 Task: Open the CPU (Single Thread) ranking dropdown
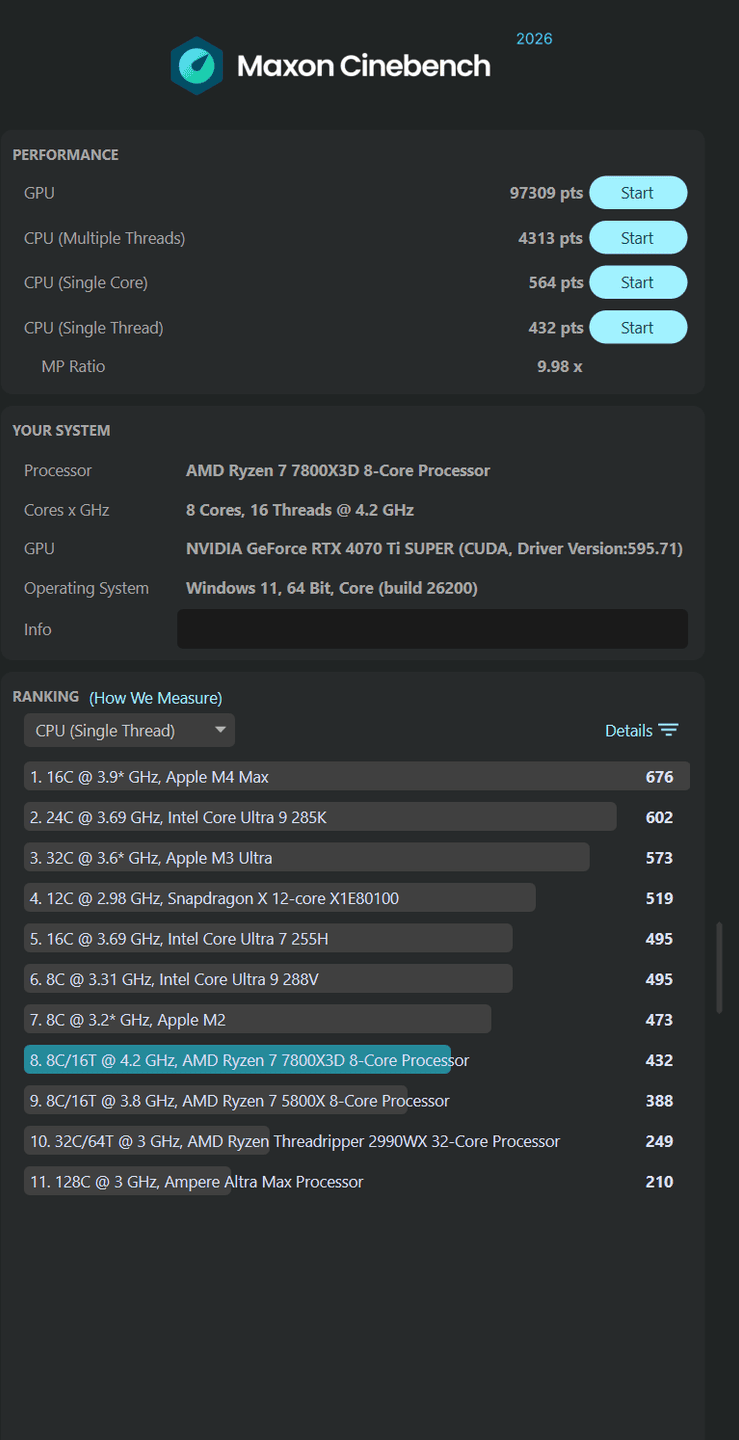pyautogui.click(x=129, y=730)
